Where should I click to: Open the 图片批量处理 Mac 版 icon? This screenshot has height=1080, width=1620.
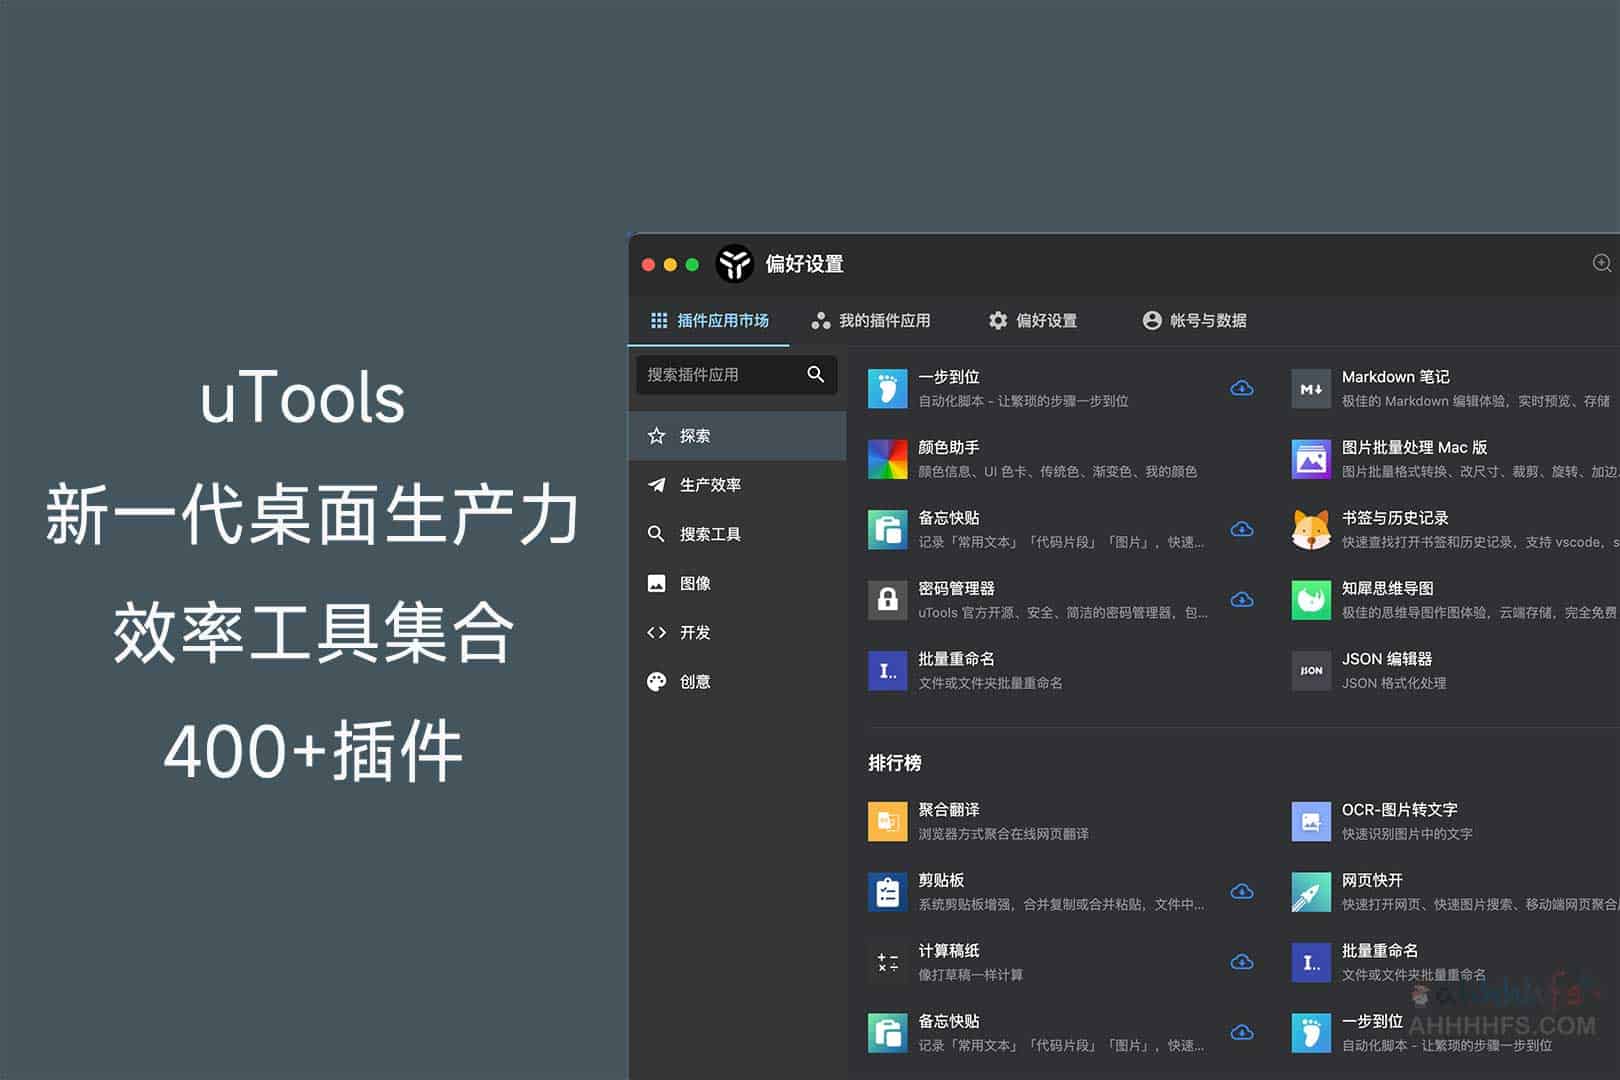[x=1311, y=459]
